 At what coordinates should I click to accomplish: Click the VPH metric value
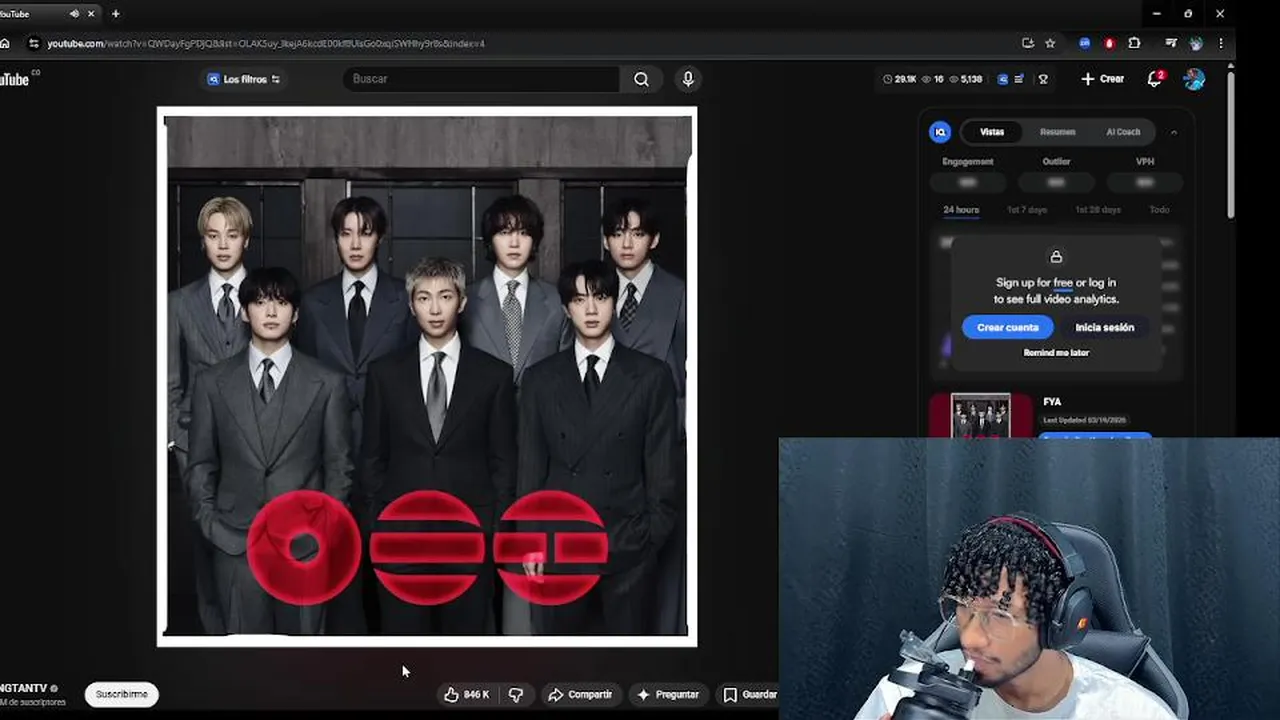[1145, 183]
